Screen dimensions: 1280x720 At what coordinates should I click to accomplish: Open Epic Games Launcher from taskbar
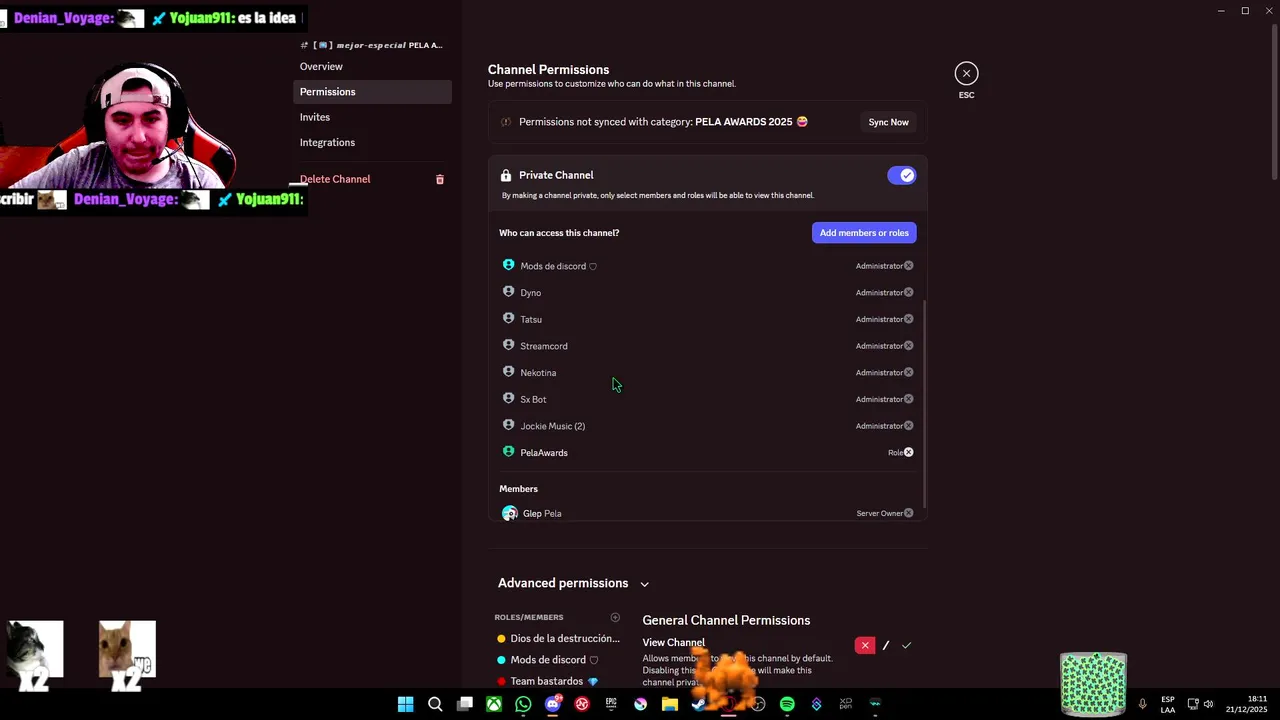(611, 704)
